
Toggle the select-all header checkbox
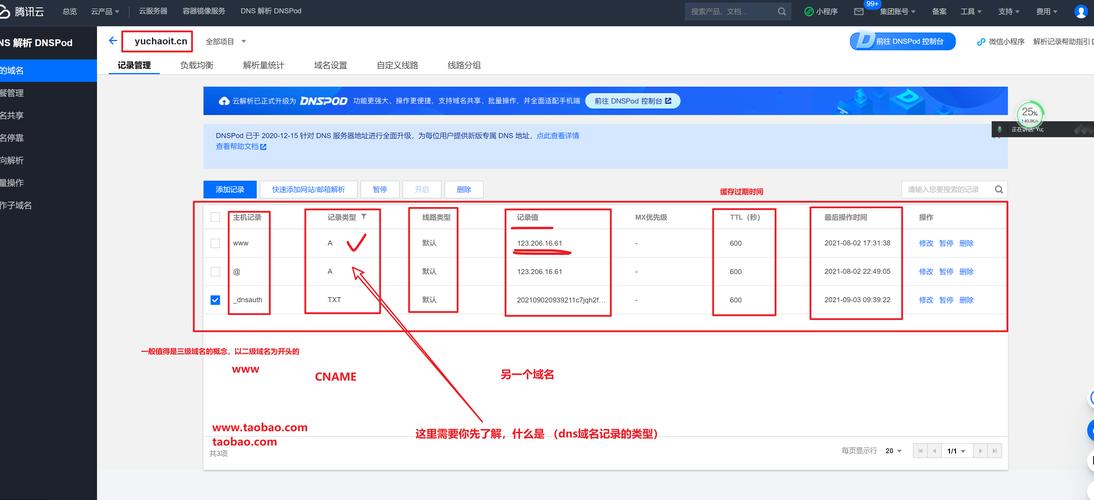click(x=215, y=217)
